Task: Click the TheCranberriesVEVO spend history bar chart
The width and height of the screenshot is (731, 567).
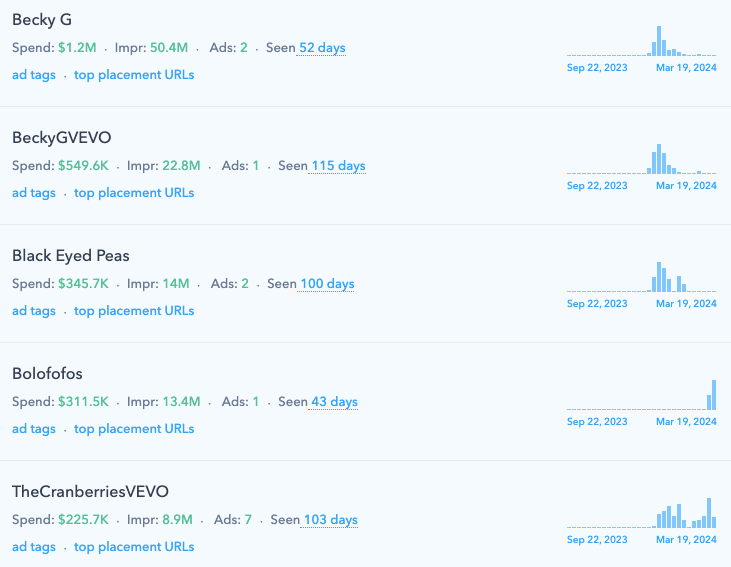Action: coord(641,513)
